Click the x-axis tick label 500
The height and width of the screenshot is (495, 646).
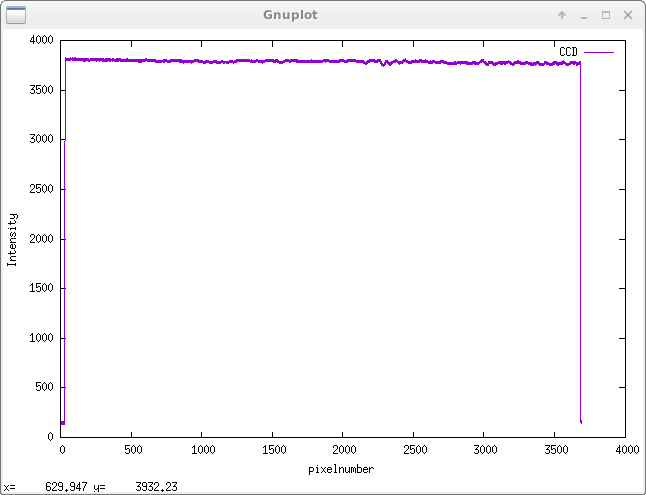[133, 450]
